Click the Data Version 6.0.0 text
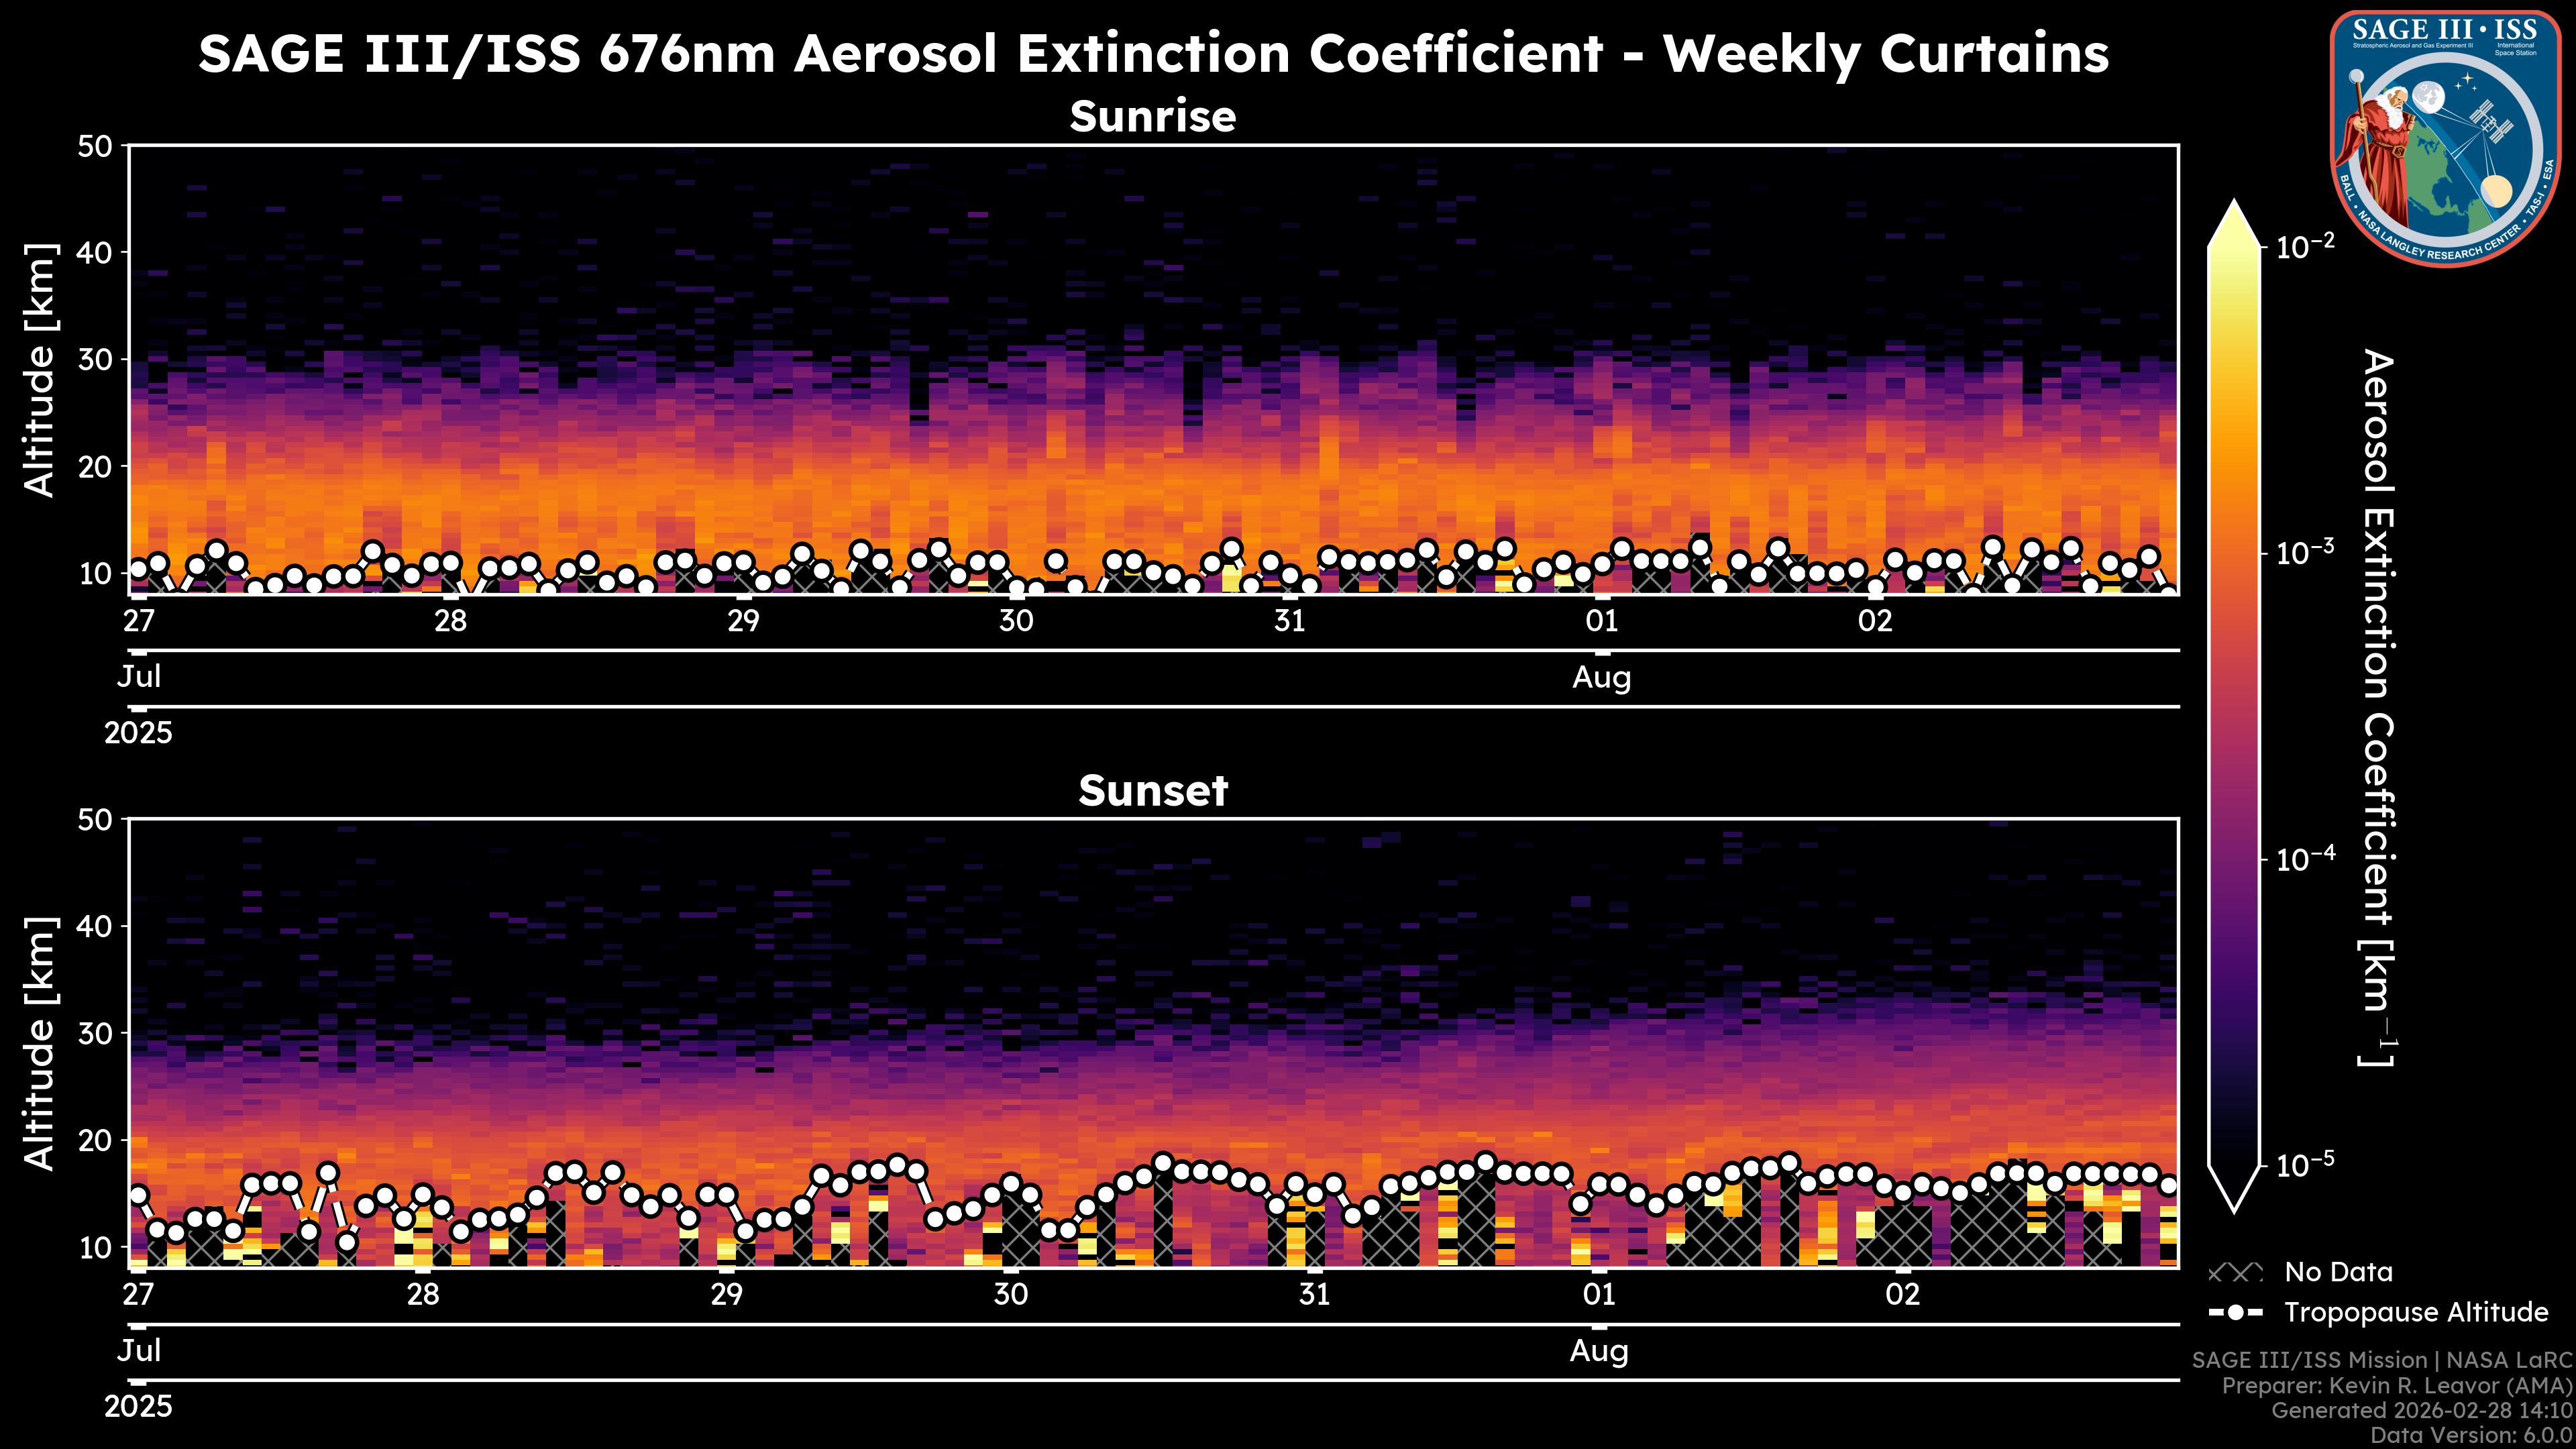 pos(2472,1435)
